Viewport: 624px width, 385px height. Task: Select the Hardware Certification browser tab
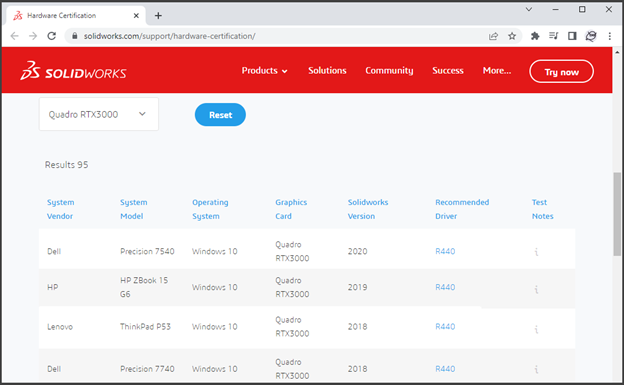(76, 16)
